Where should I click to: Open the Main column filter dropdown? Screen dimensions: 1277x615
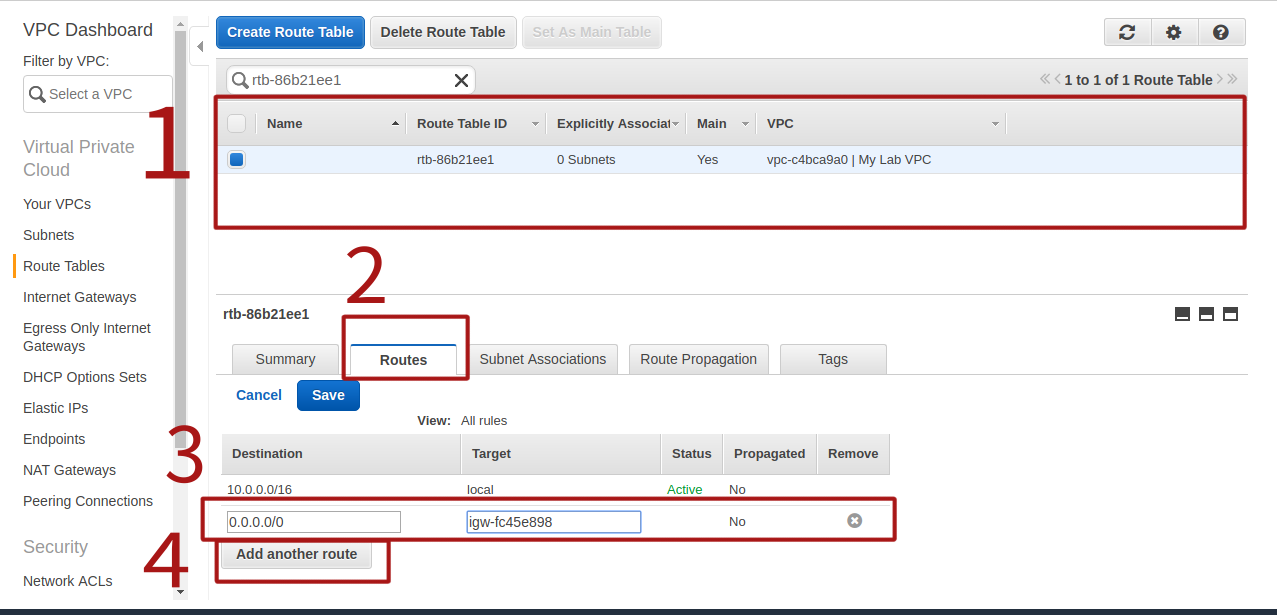pos(745,124)
